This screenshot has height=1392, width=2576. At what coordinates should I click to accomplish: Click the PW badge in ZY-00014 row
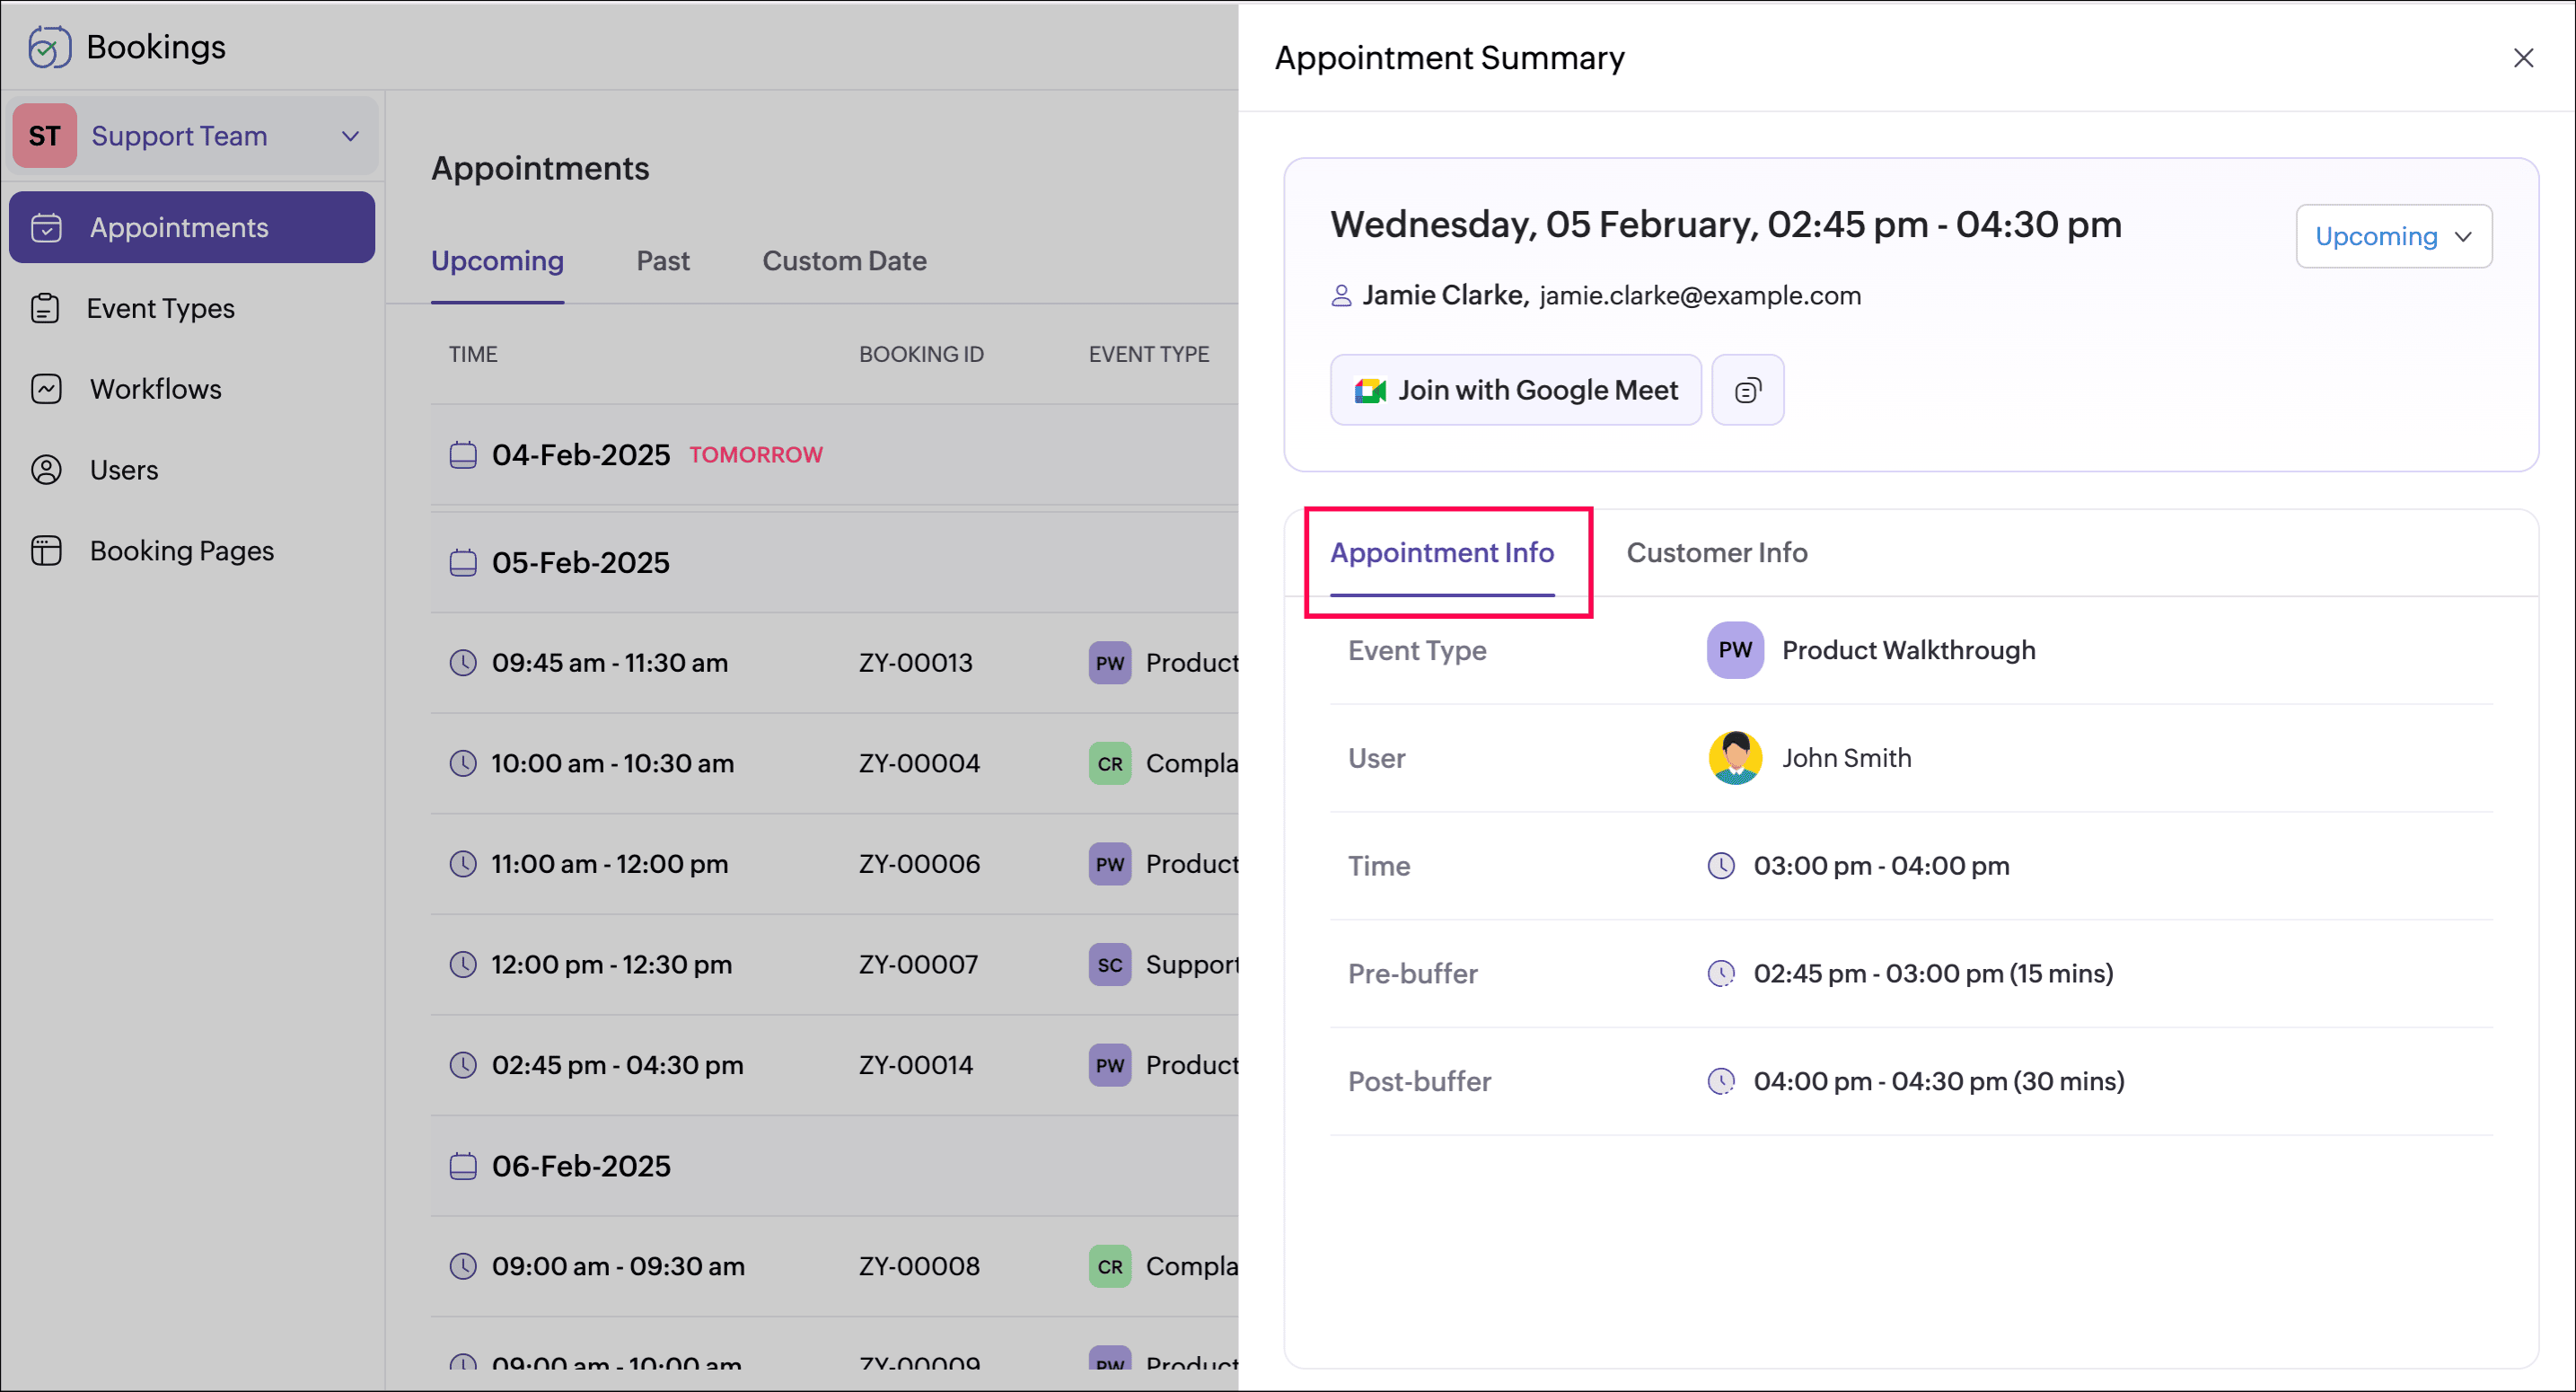[1110, 1066]
